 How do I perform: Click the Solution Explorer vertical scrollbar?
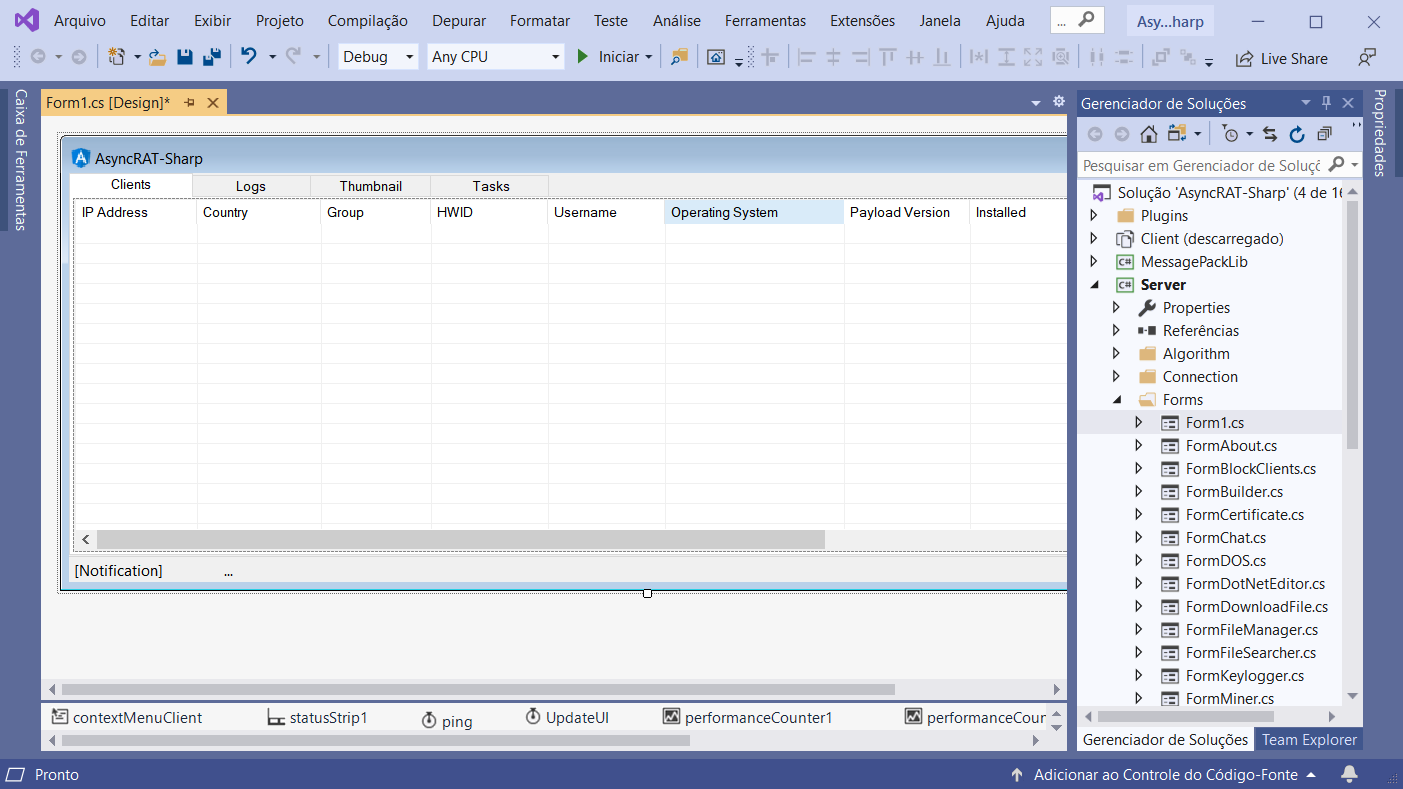point(1352,325)
